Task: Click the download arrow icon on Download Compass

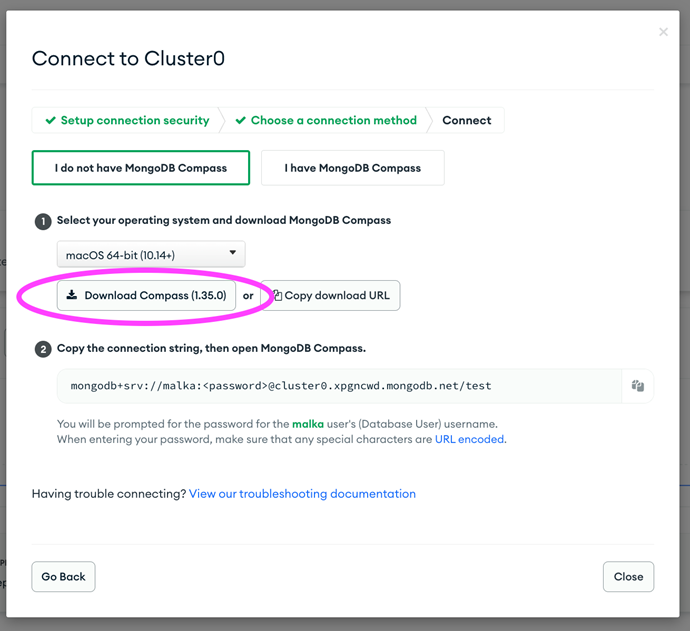Action: [x=72, y=295]
